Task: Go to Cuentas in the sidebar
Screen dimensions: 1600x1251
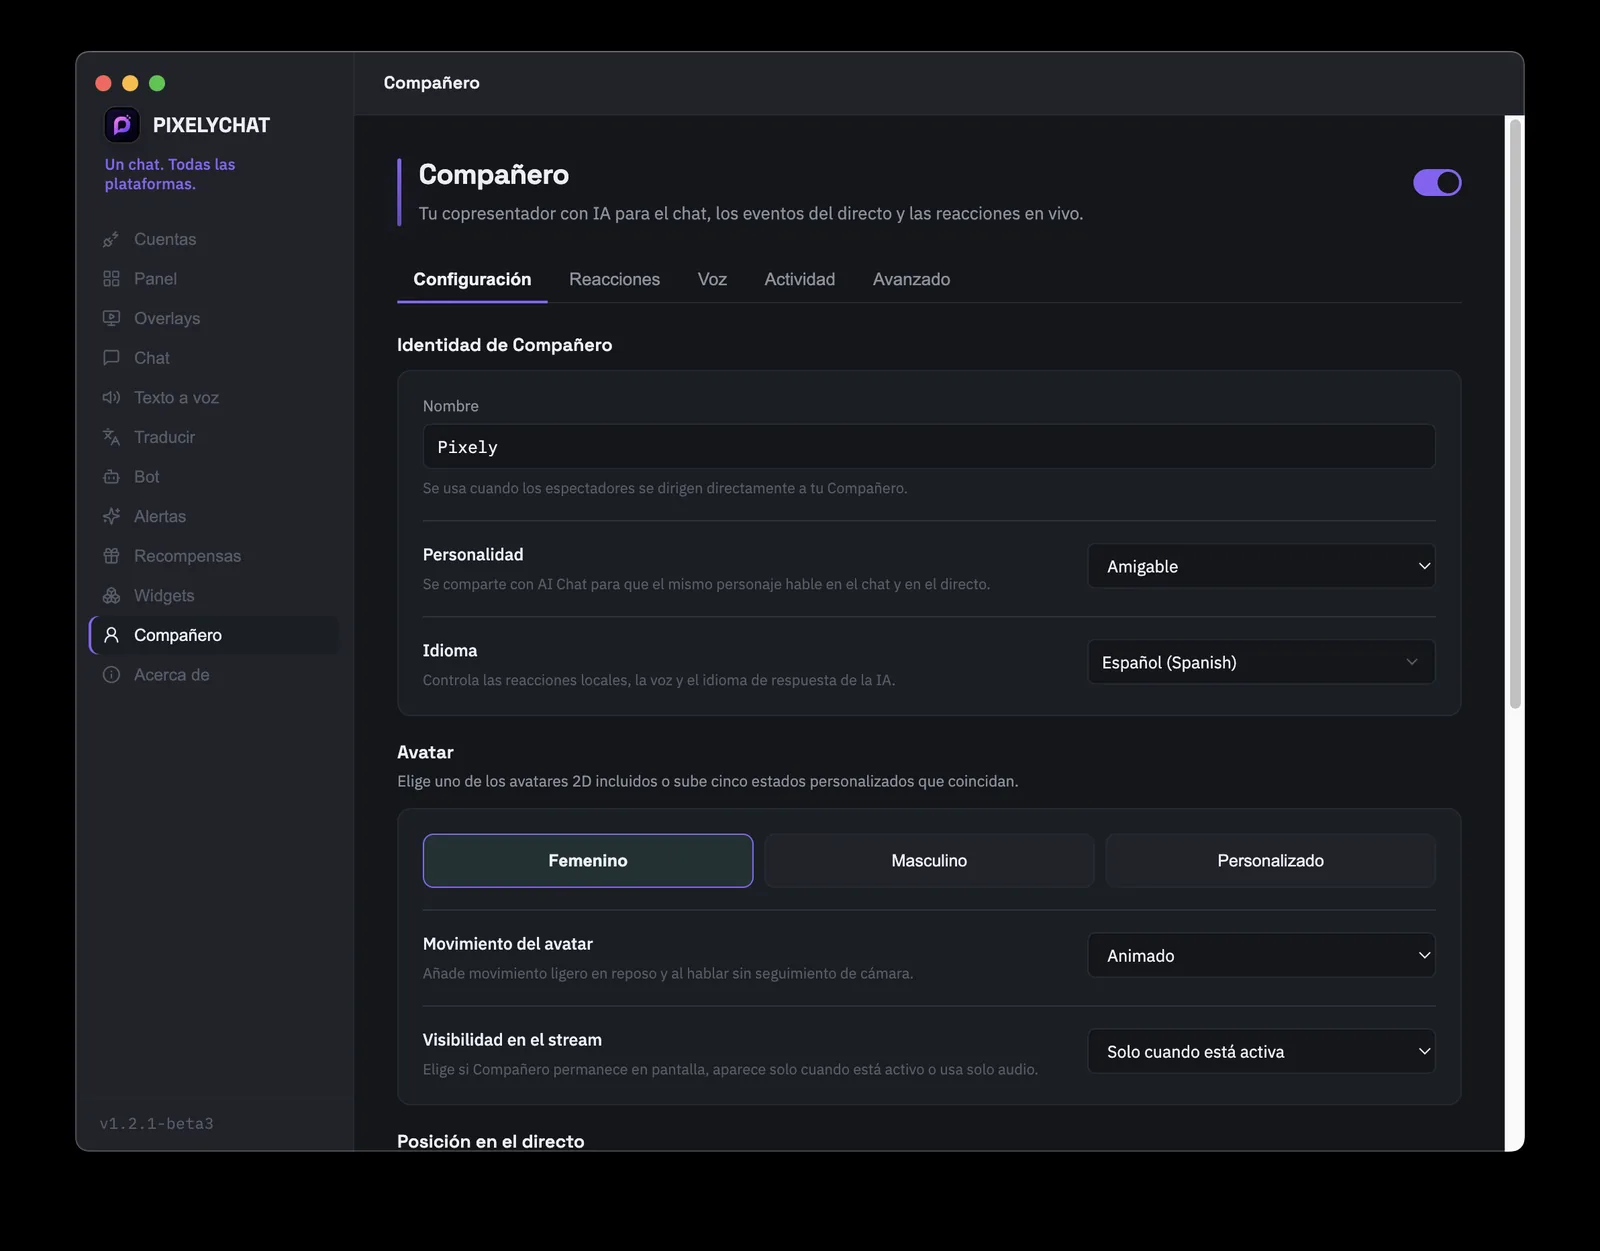Action: pyautogui.click(x=214, y=239)
